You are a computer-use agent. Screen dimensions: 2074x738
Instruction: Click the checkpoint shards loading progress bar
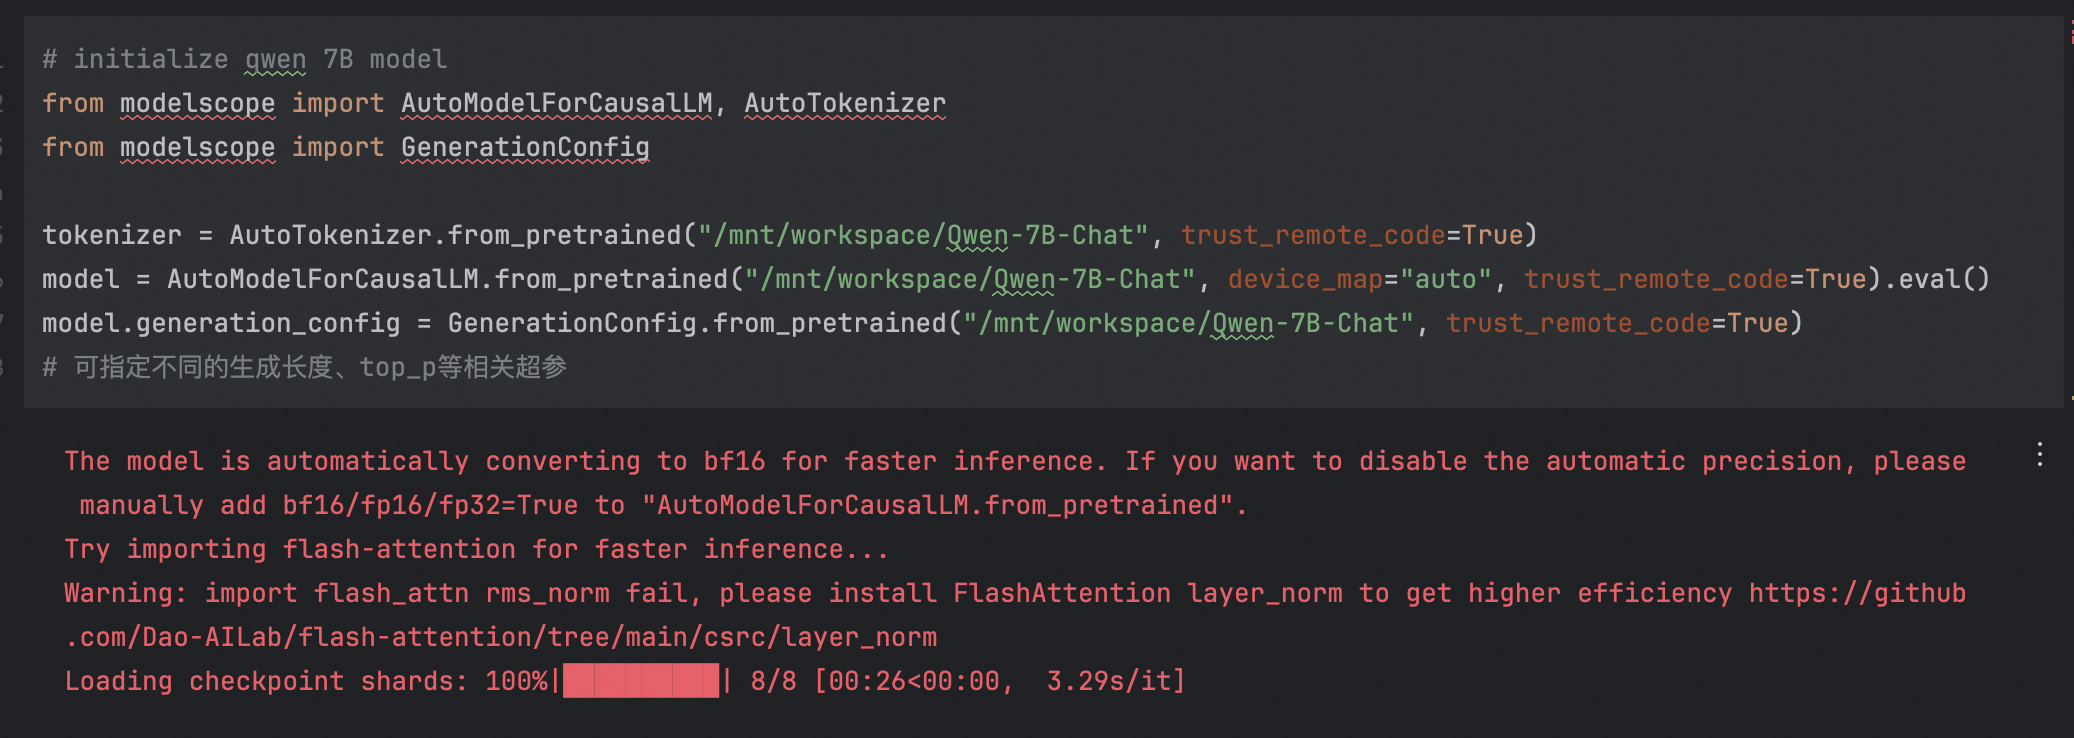pos(641,681)
